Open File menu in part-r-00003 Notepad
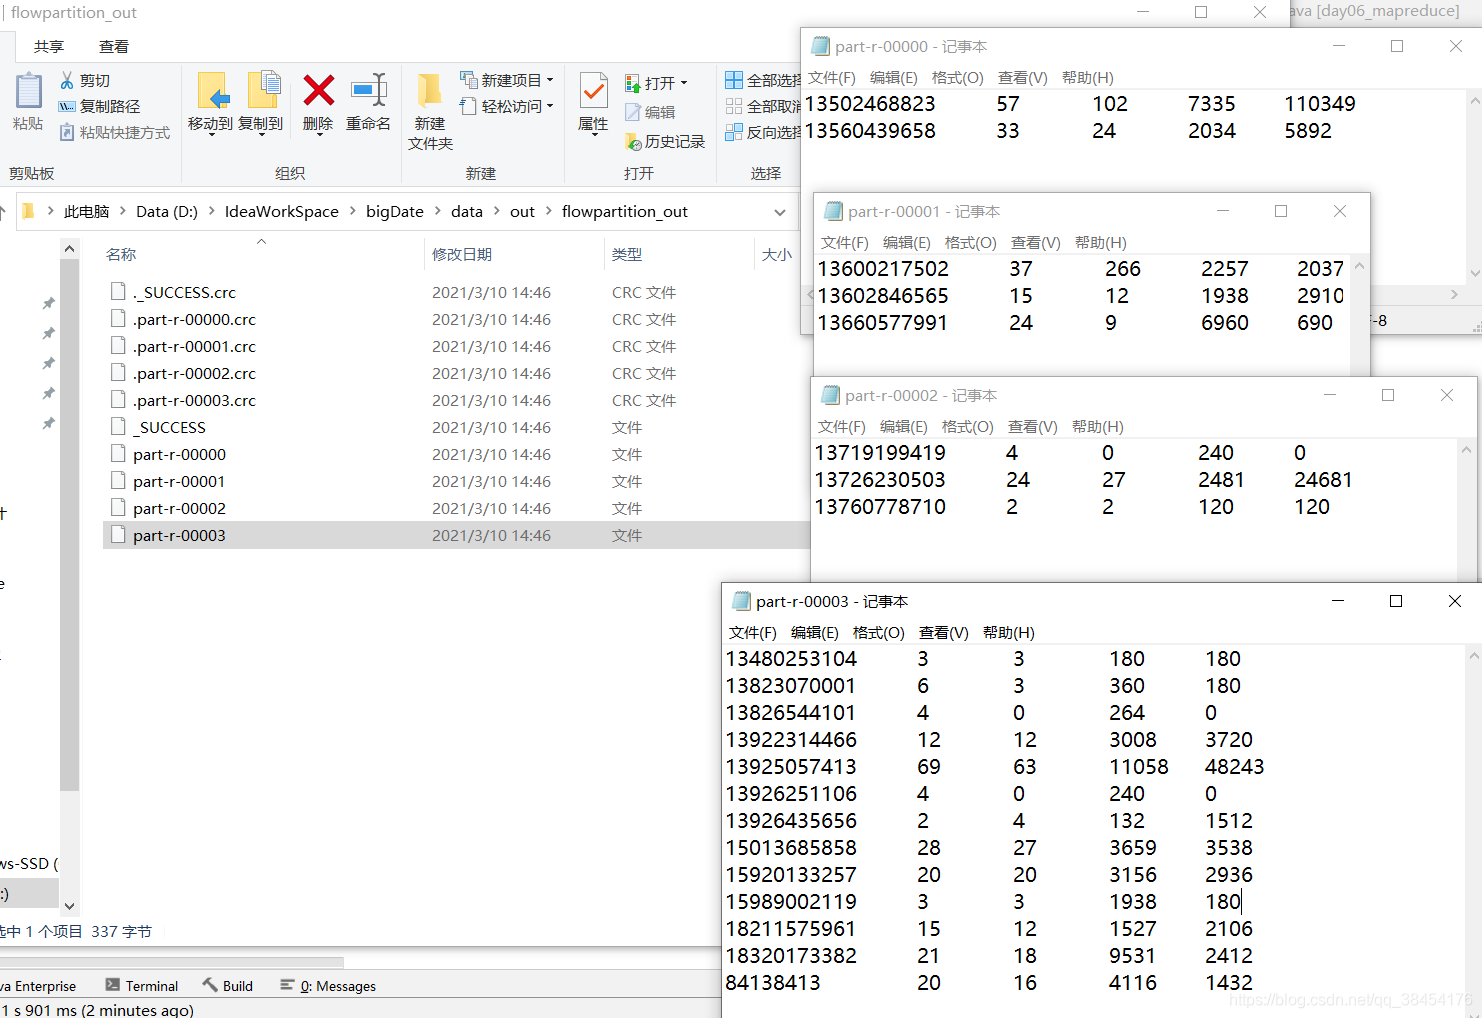 (753, 633)
